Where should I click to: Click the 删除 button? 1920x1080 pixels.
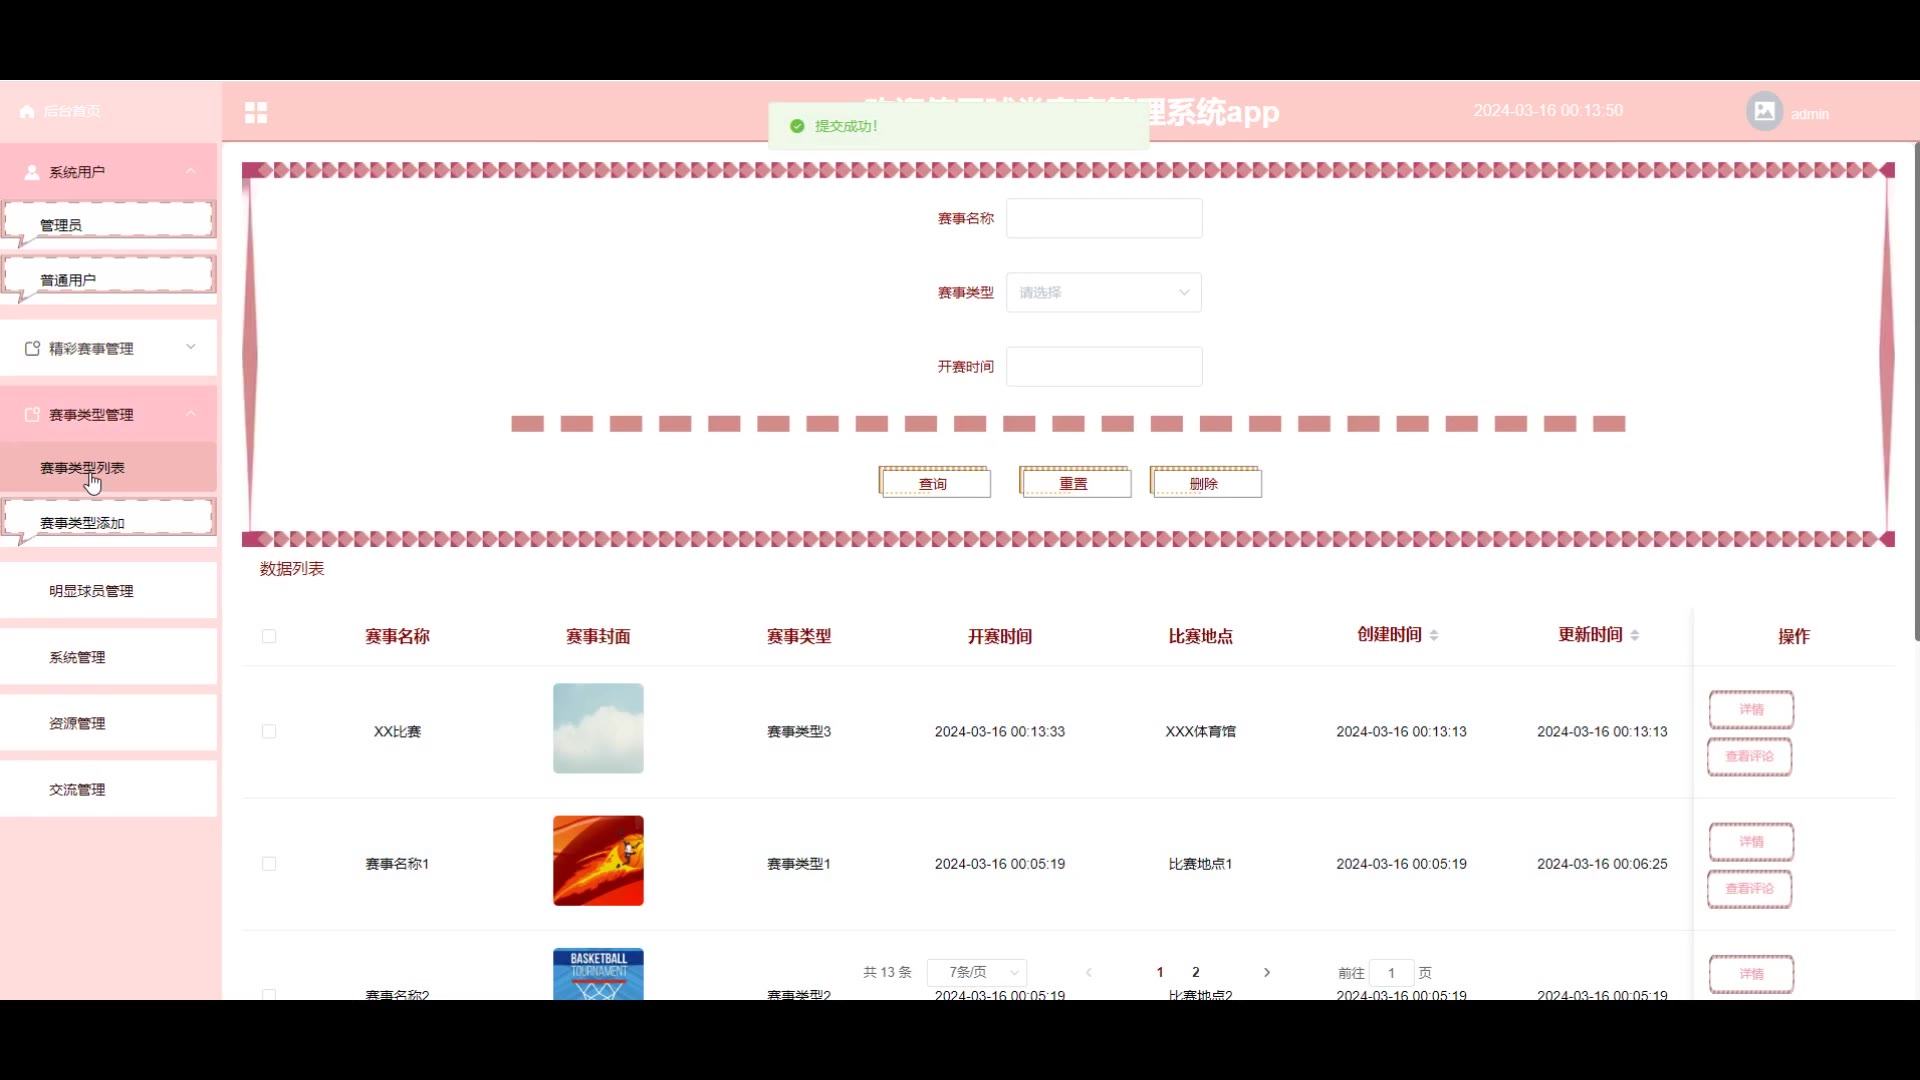click(x=1205, y=483)
